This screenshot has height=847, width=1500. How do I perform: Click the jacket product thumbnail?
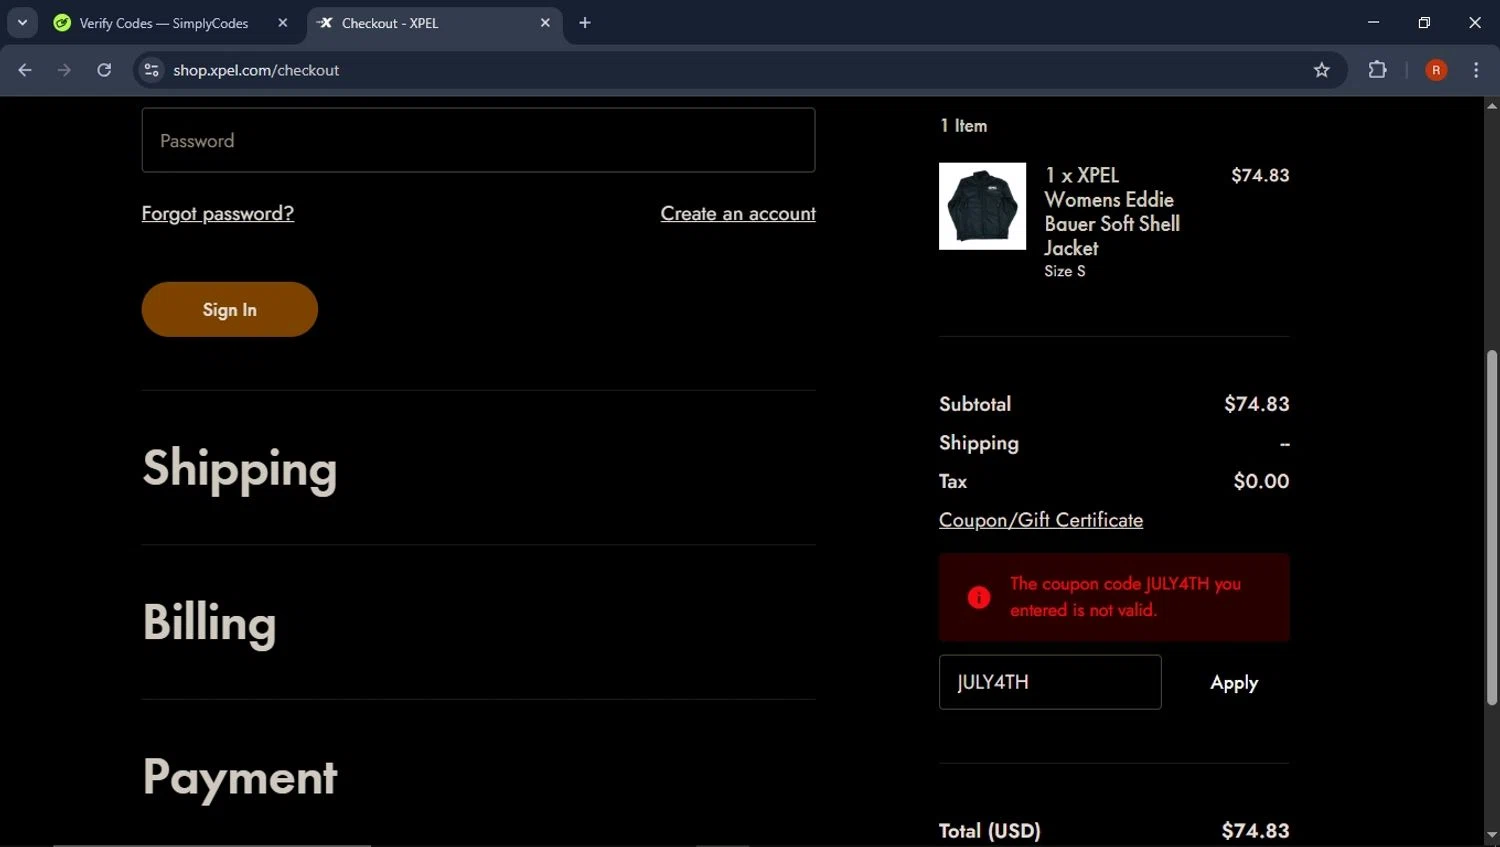point(982,206)
